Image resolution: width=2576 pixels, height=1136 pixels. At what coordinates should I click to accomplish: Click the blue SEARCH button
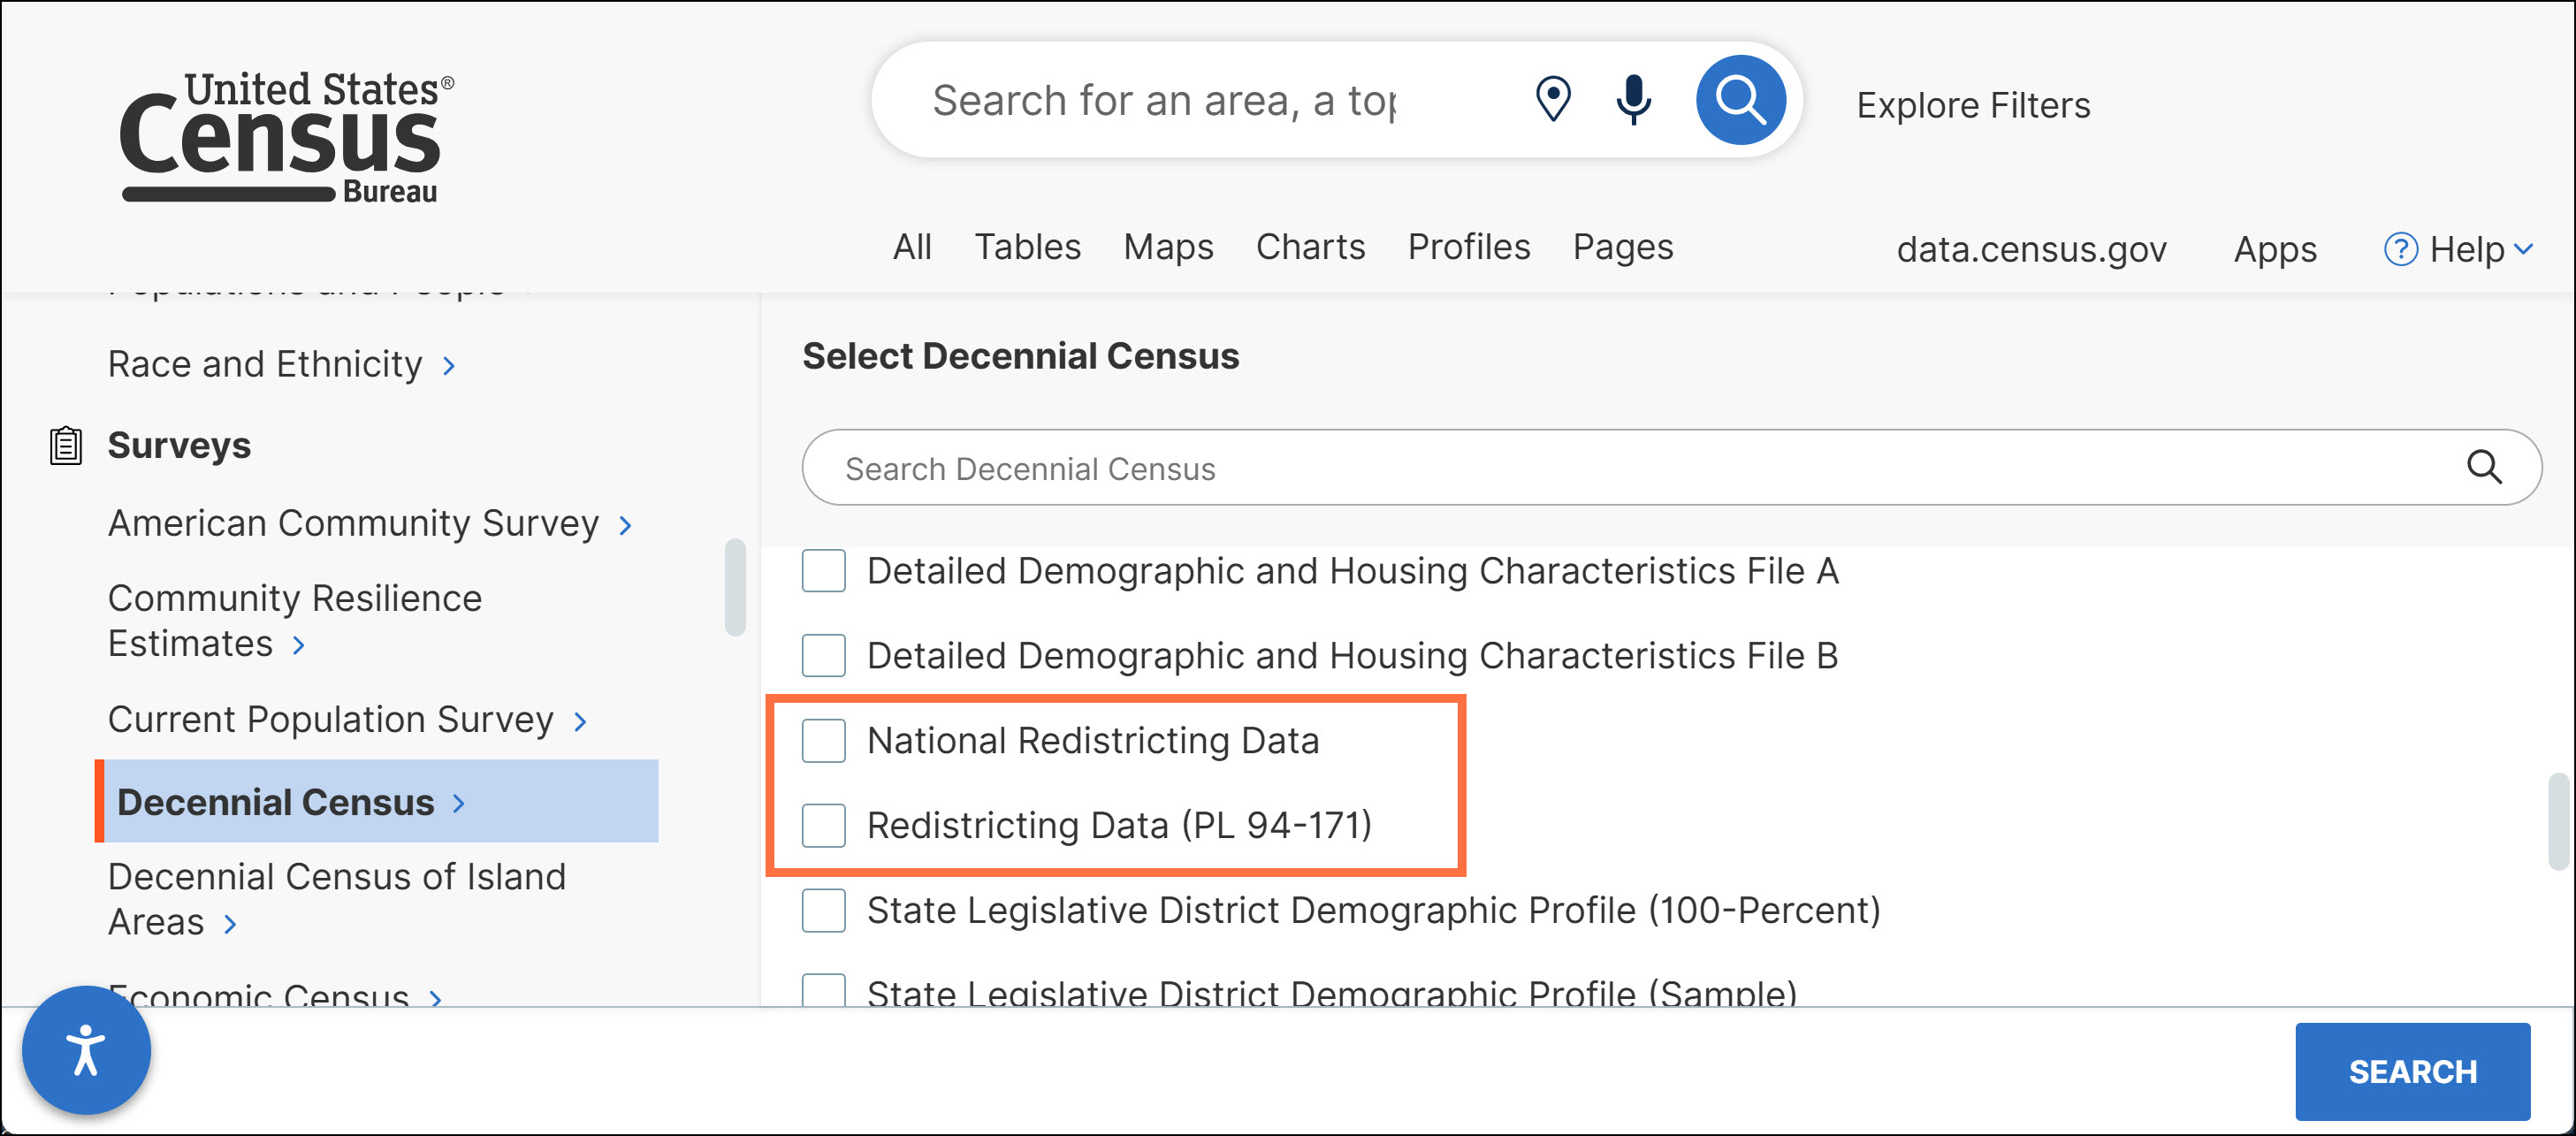click(2411, 1071)
